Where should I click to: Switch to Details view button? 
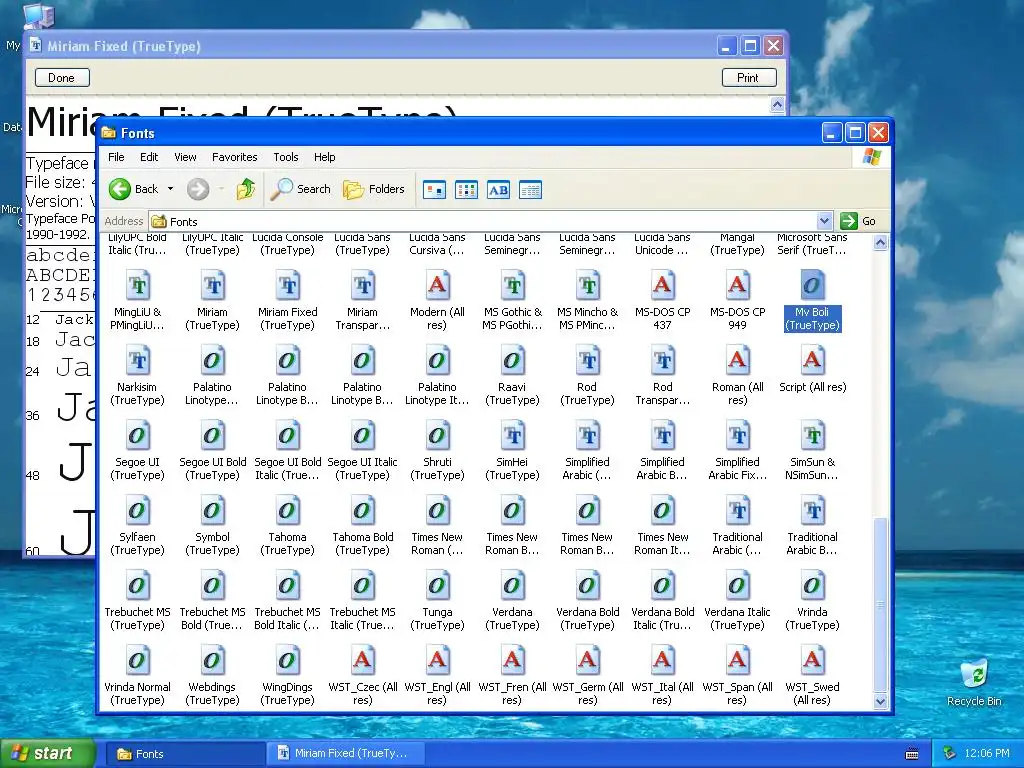coord(530,190)
